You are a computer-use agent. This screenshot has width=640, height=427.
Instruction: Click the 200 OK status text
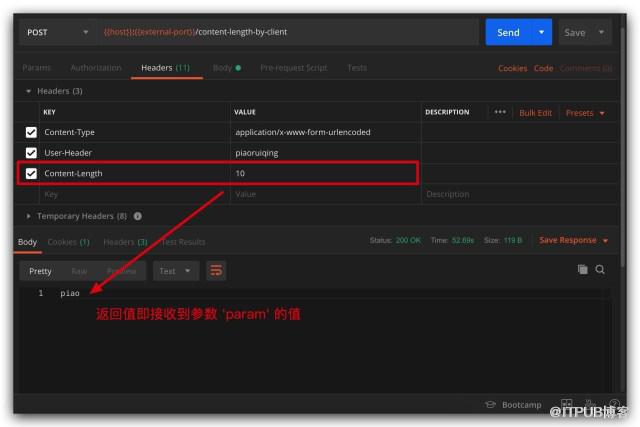click(x=408, y=240)
